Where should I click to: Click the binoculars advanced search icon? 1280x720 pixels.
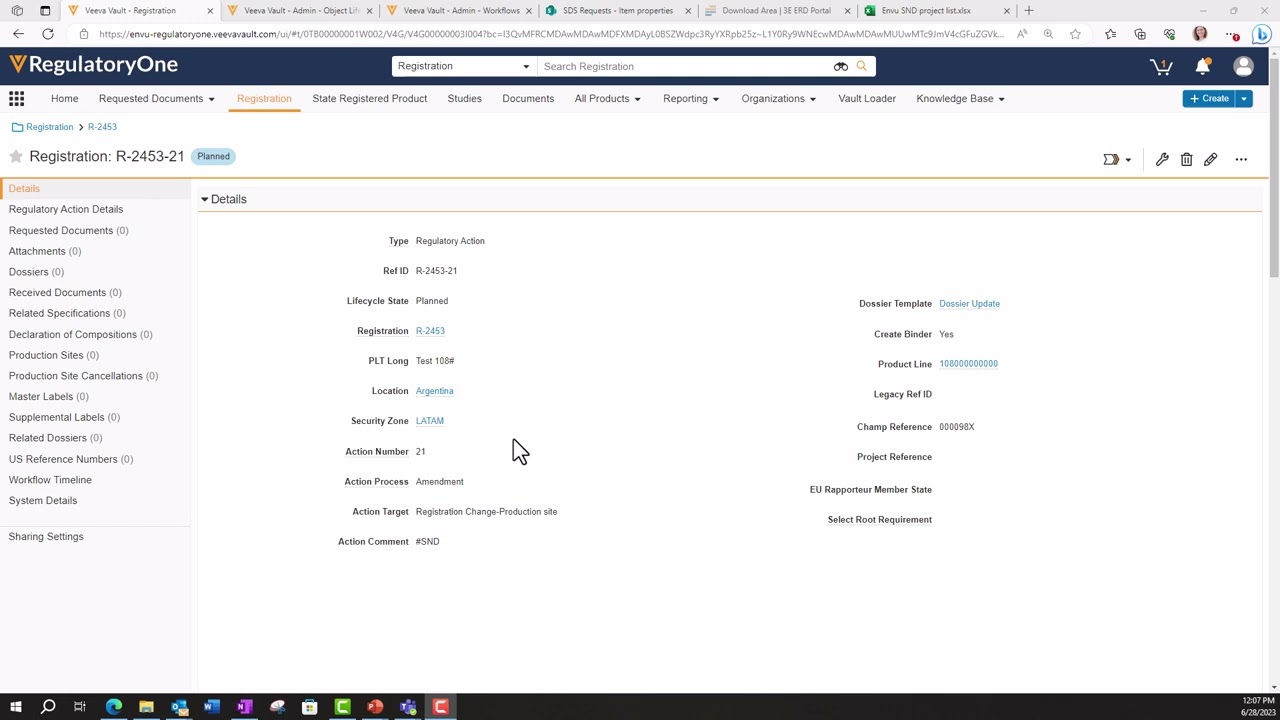pyautogui.click(x=841, y=67)
